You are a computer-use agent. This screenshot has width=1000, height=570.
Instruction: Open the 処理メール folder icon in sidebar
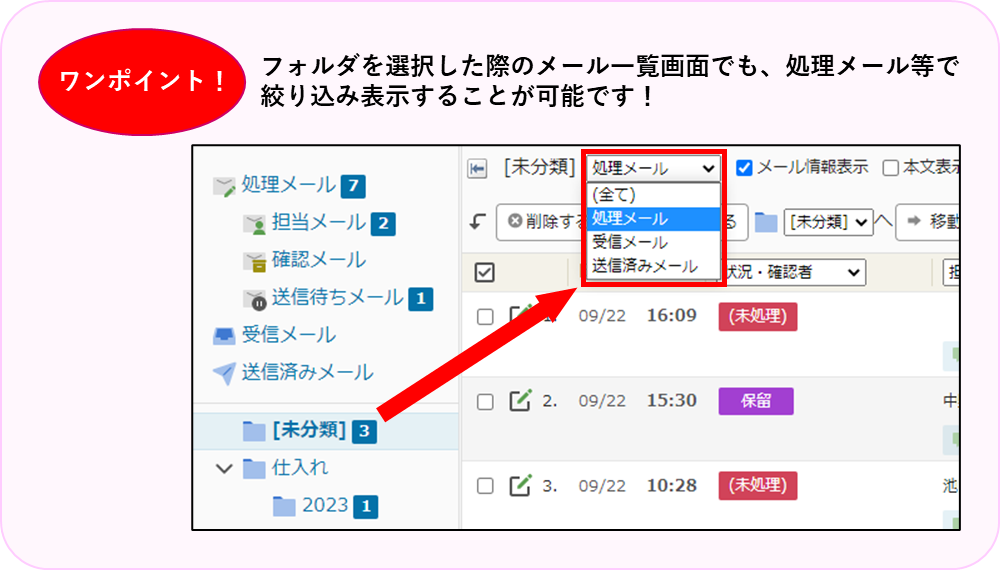tap(224, 186)
